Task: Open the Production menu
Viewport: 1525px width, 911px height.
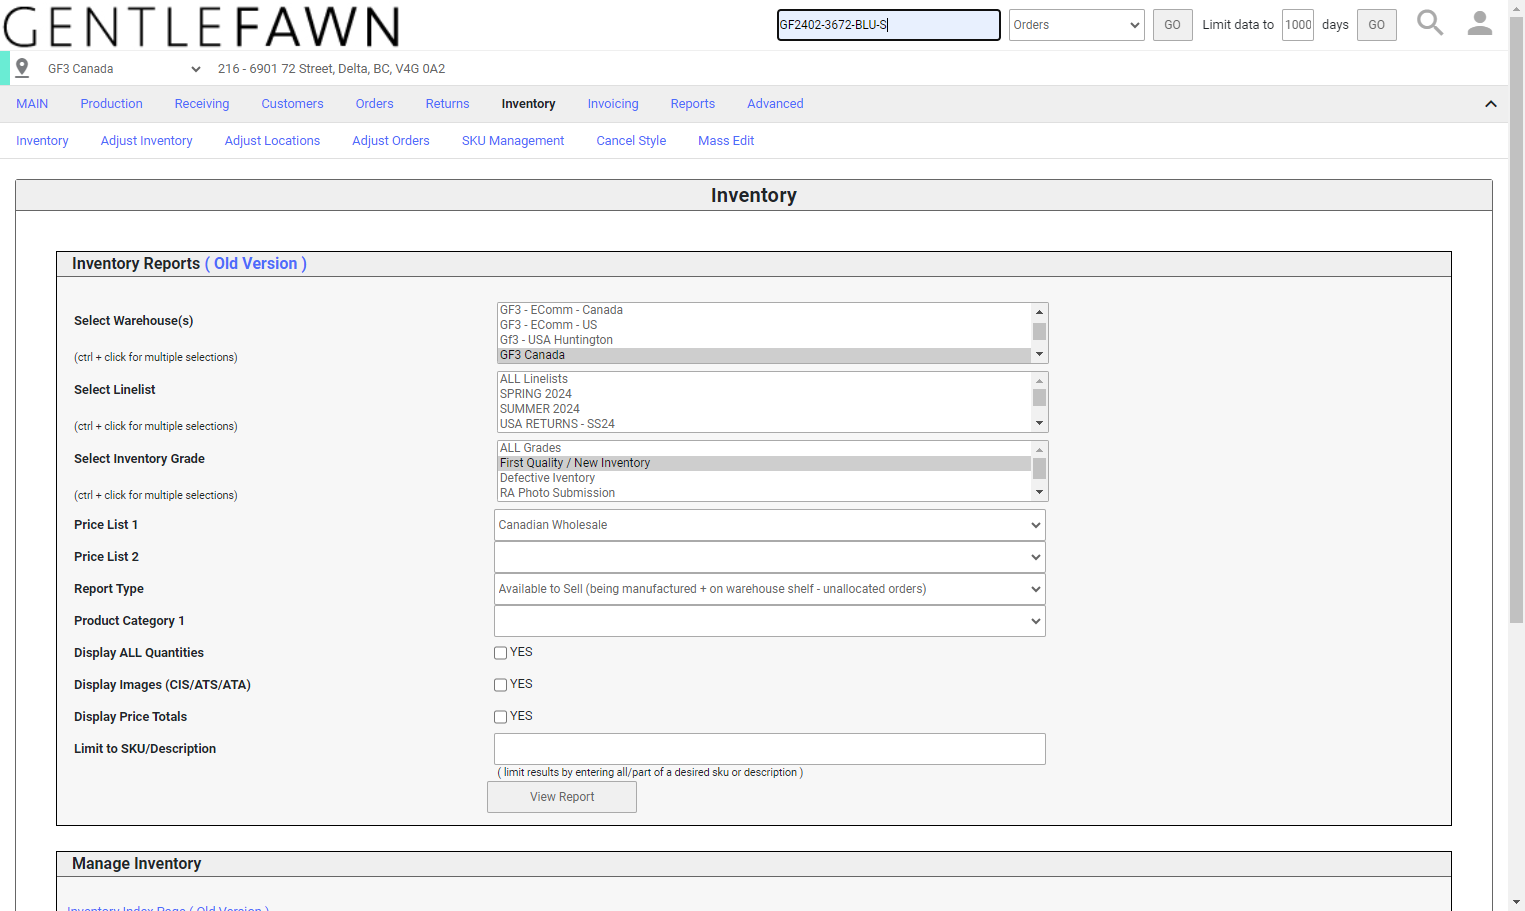Action: 111,104
